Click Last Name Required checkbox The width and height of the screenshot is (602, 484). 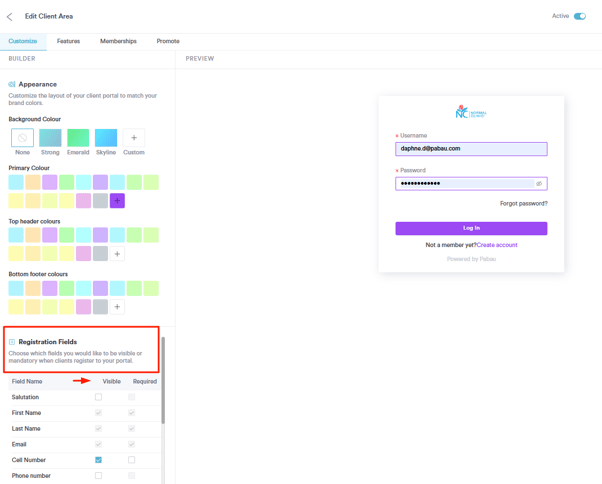tap(131, 428)
